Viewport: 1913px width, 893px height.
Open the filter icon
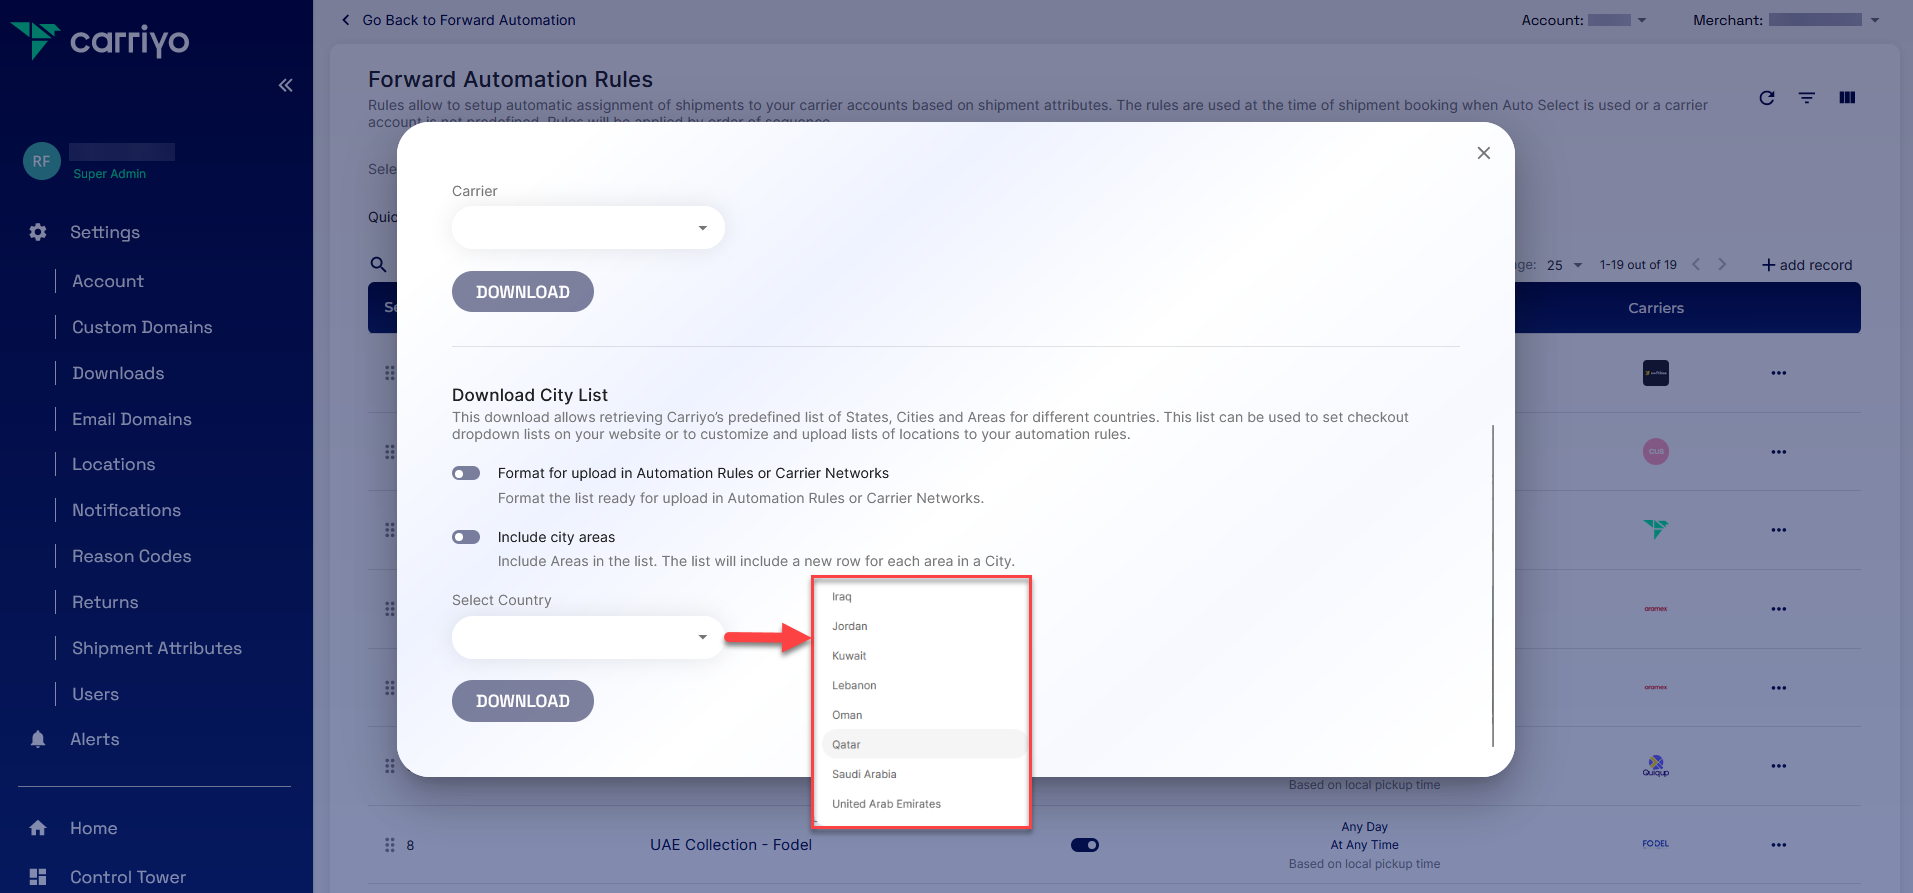1807,98
